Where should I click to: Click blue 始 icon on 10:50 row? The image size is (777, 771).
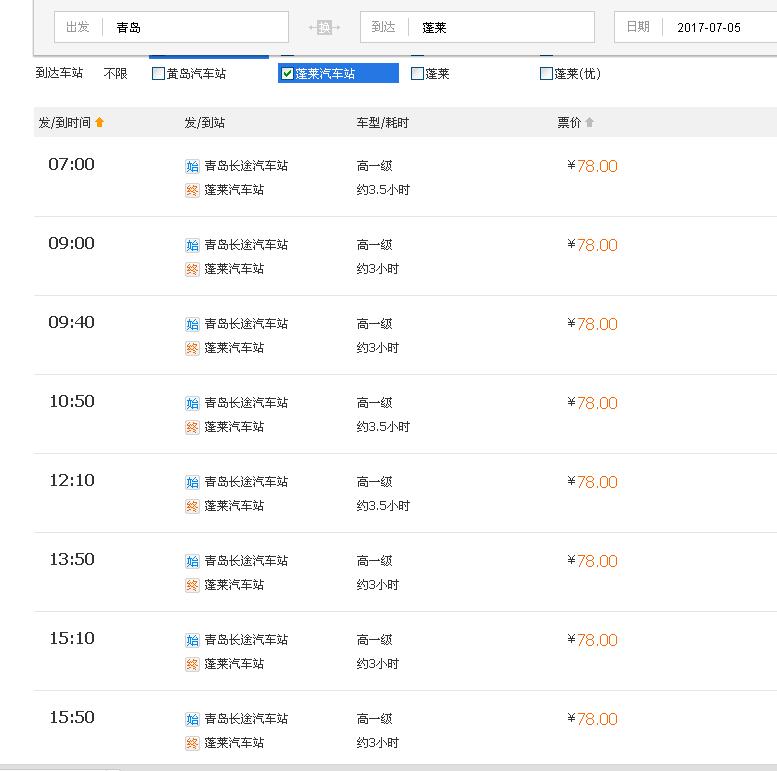pos(192,403)
